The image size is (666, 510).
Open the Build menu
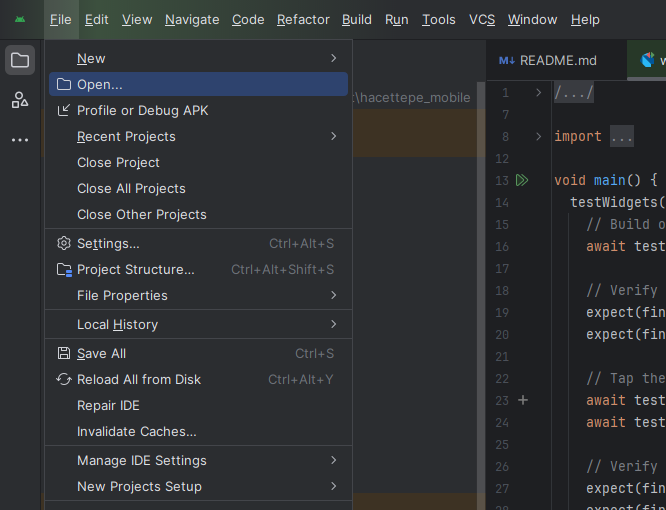tap(357, 20)
